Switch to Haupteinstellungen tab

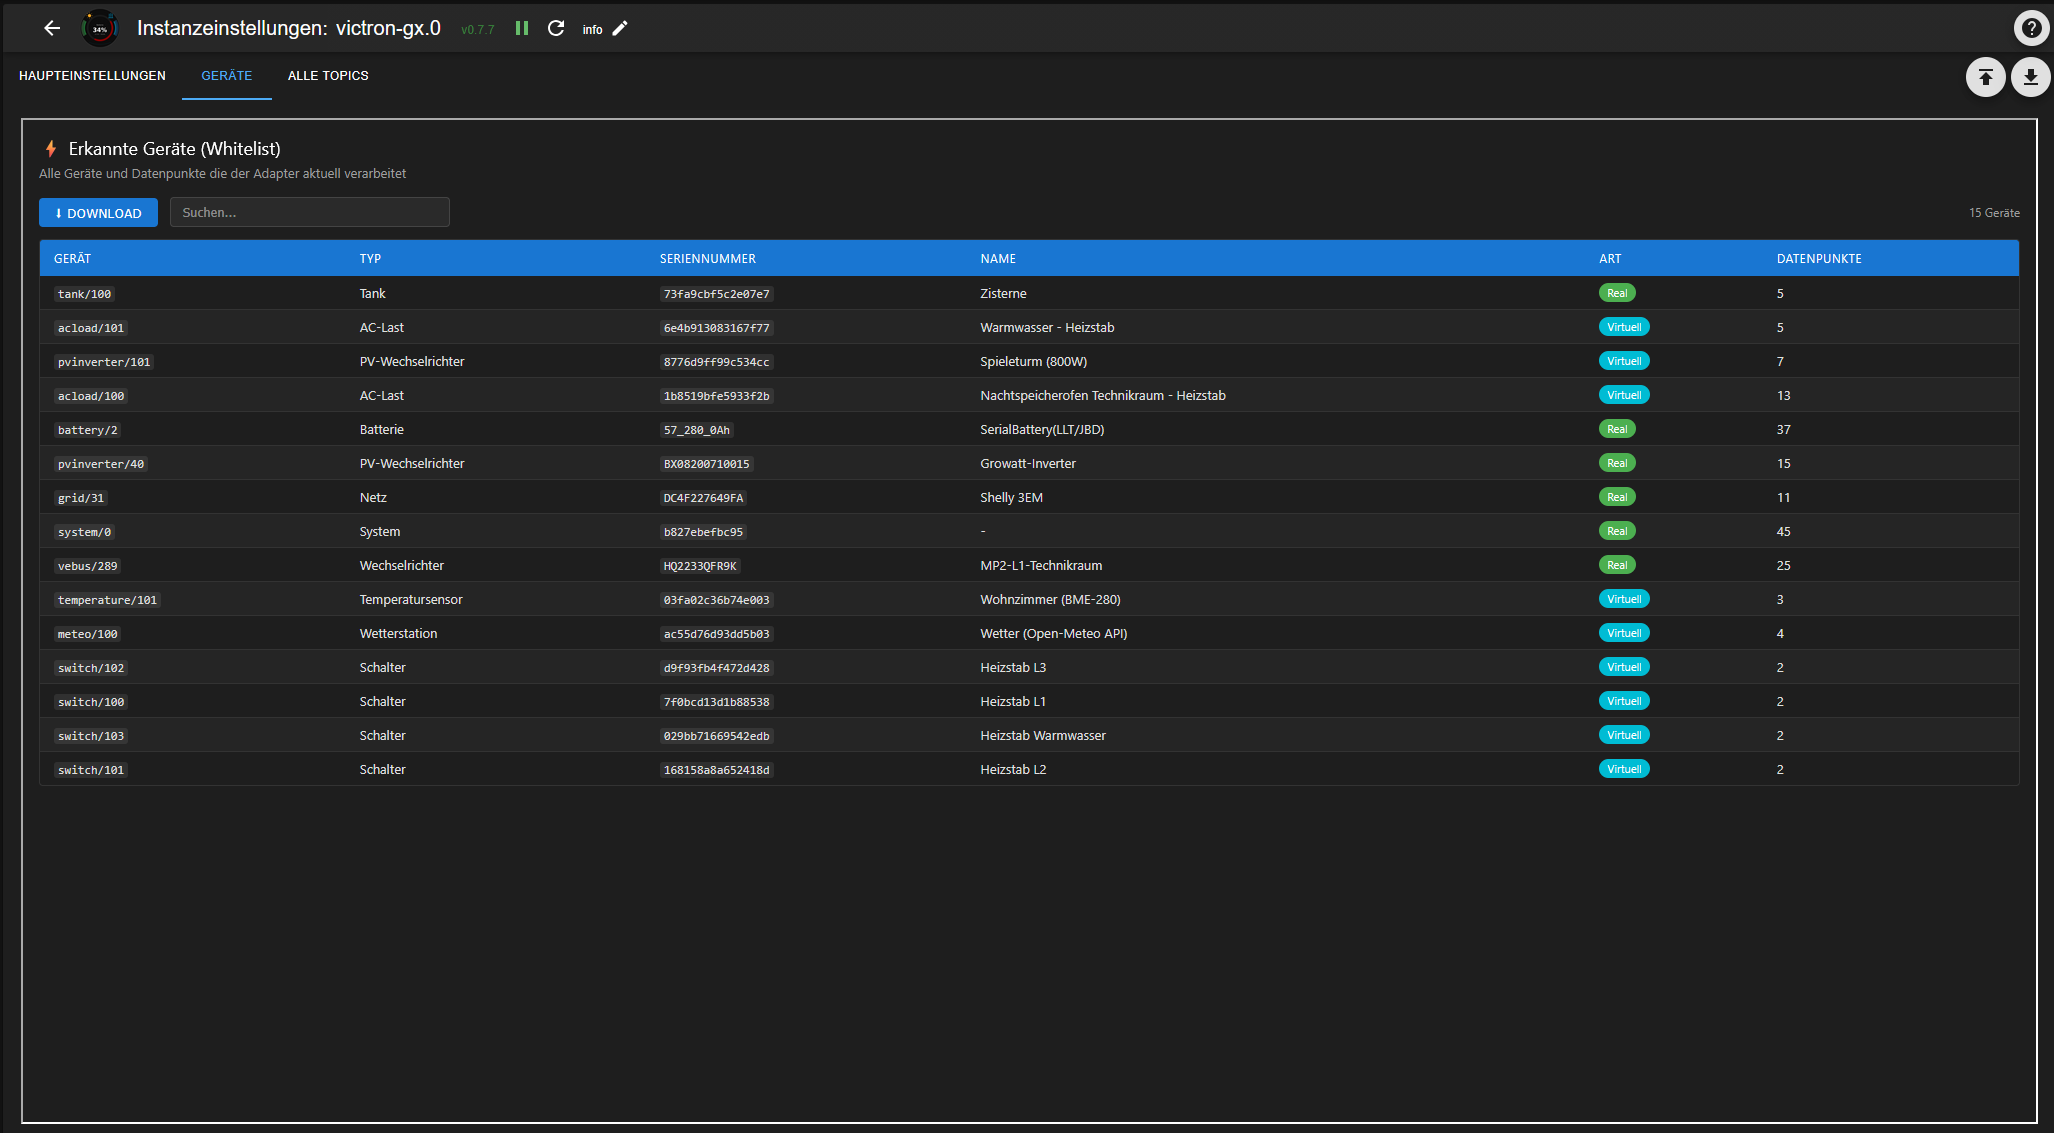click(92, 76)
